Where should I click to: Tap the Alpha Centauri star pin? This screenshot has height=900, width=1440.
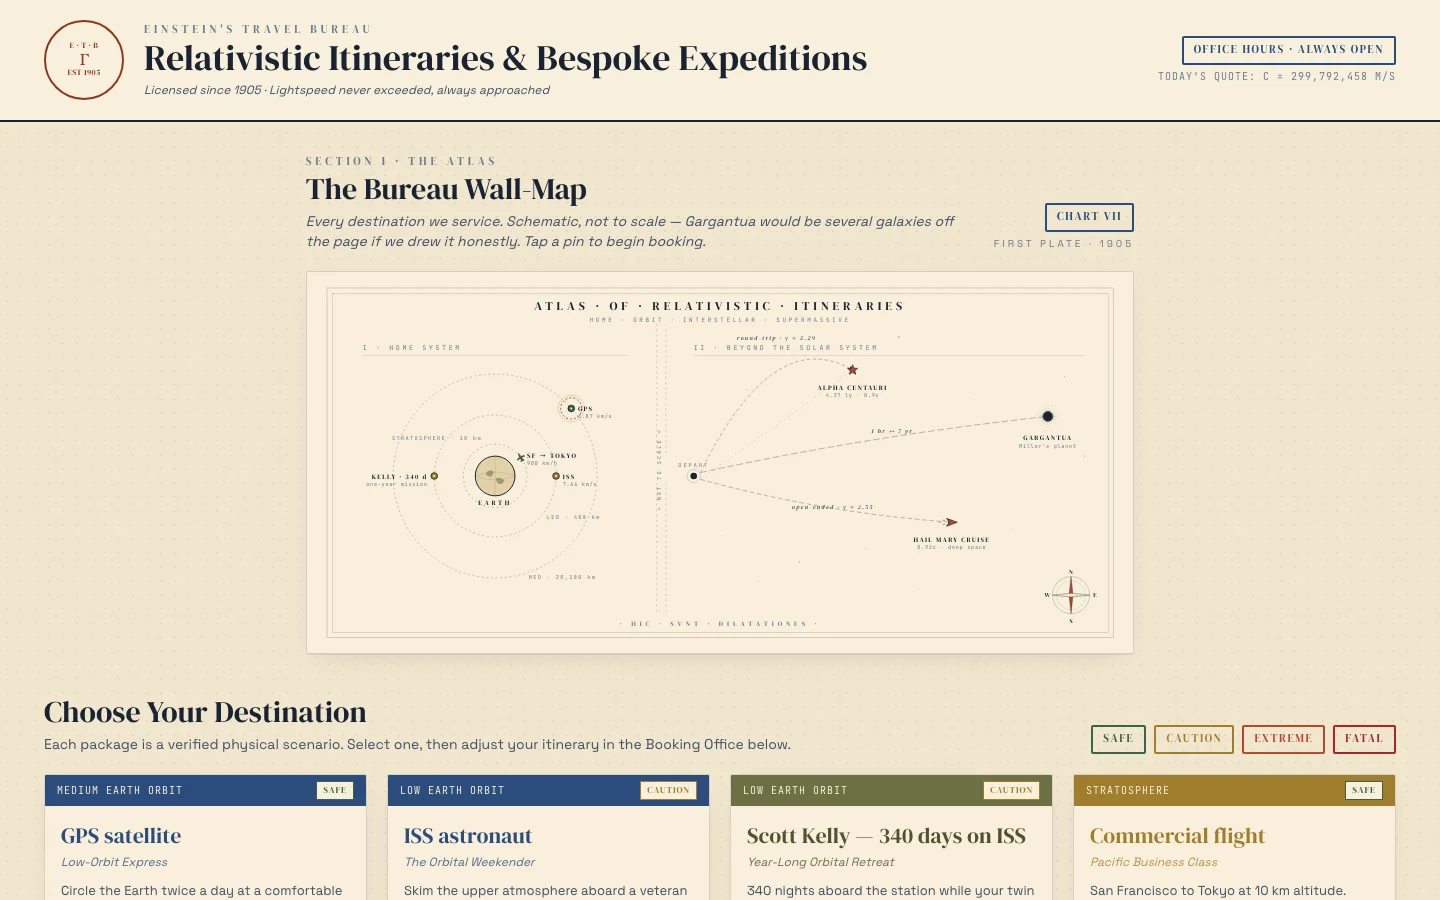tap(853, 370)
